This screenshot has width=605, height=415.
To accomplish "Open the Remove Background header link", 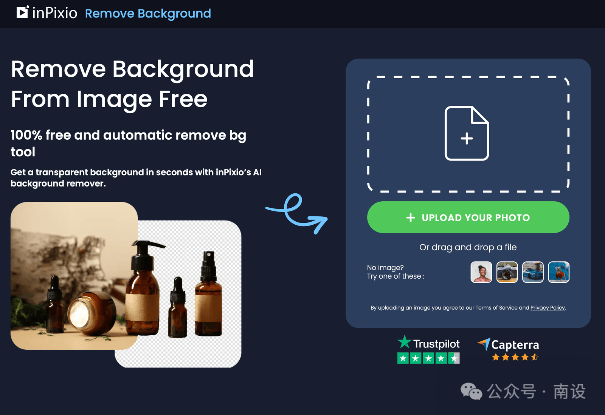I will 148,13.
